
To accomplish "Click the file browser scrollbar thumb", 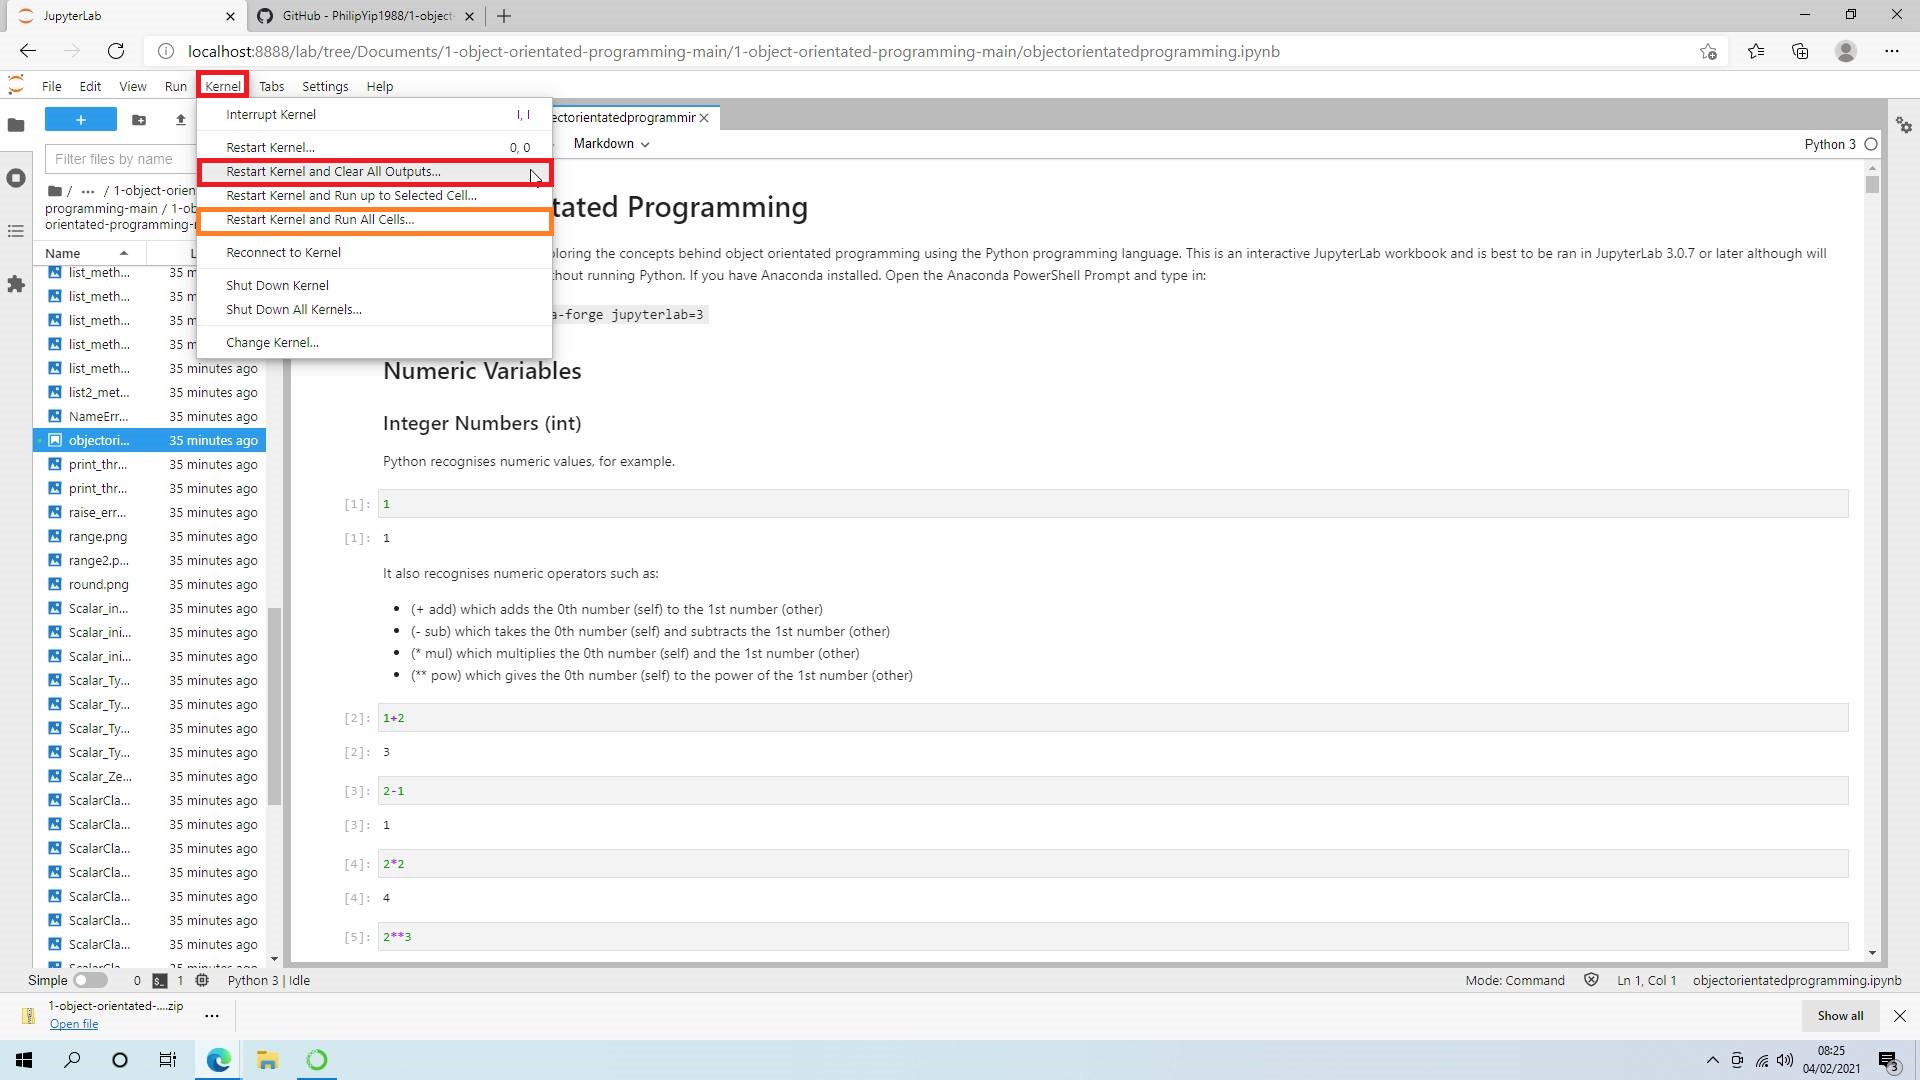I will click(274, 708).
